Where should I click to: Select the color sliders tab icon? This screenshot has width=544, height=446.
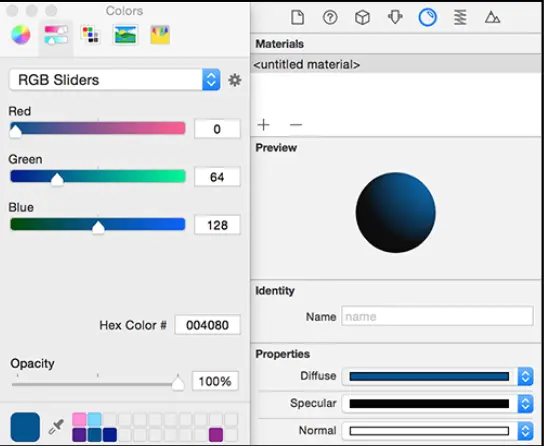pyautogui.click(x=56, y=35)
